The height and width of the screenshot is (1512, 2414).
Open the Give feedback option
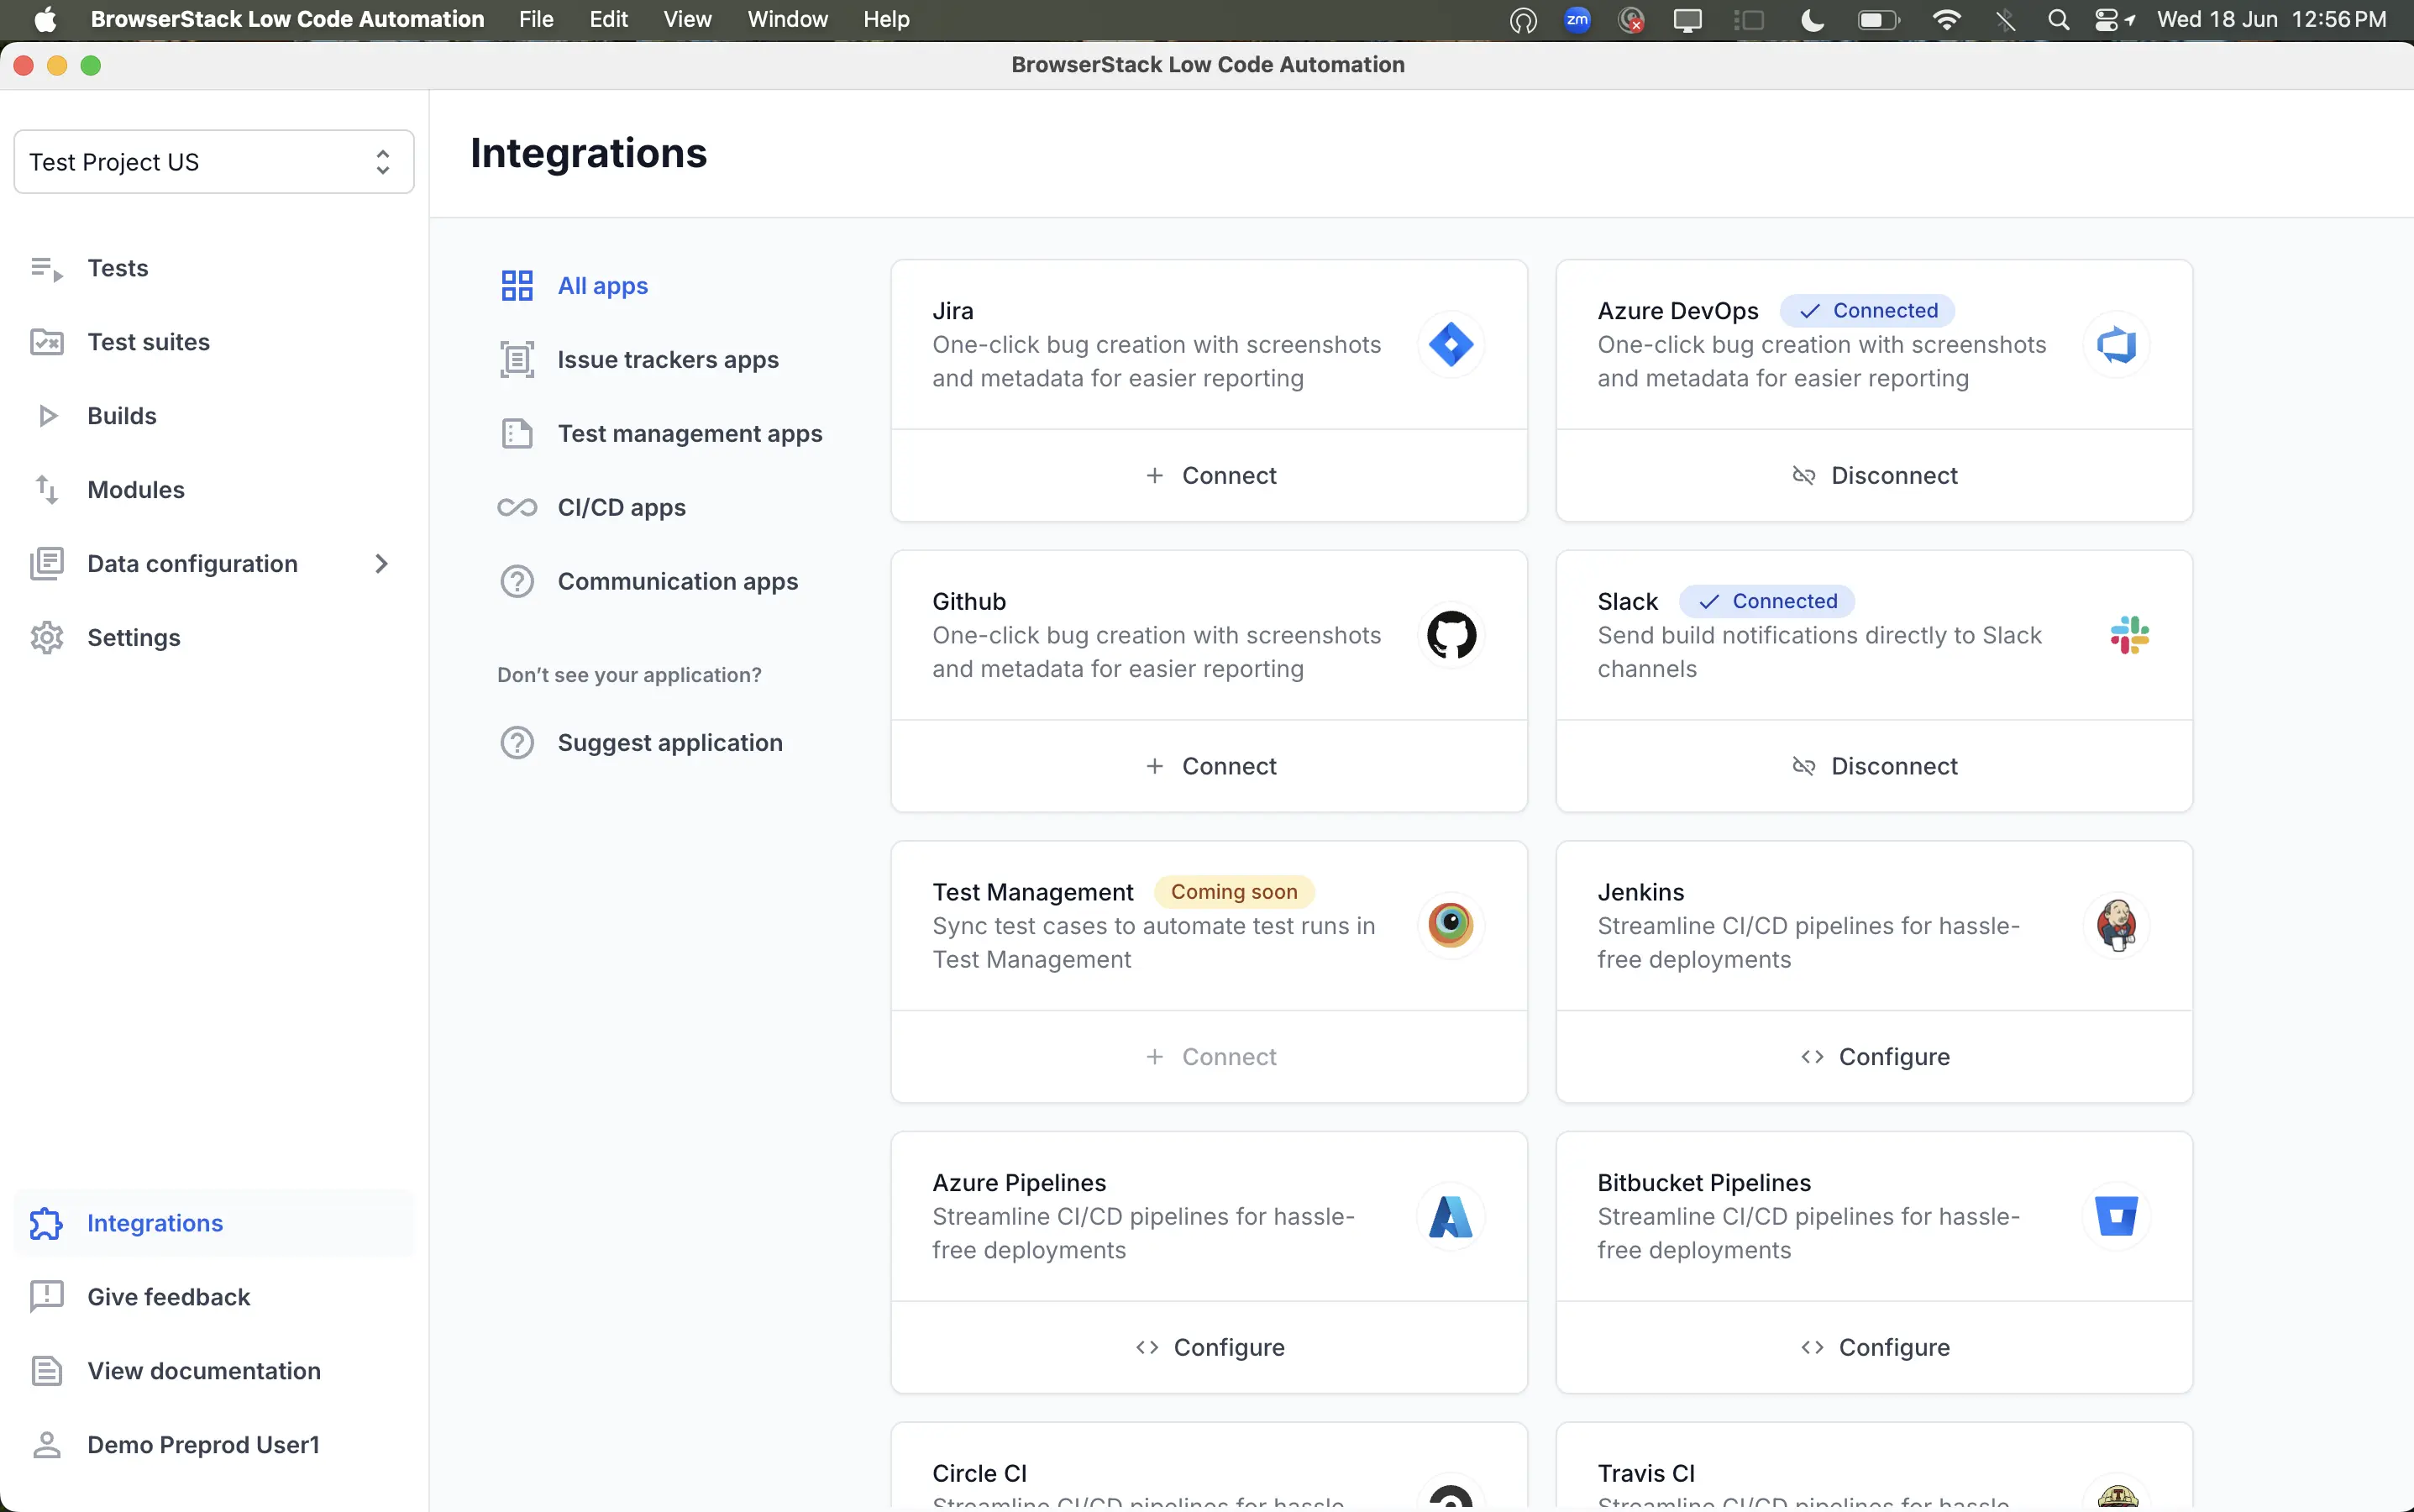click(x=168, y=1297)
